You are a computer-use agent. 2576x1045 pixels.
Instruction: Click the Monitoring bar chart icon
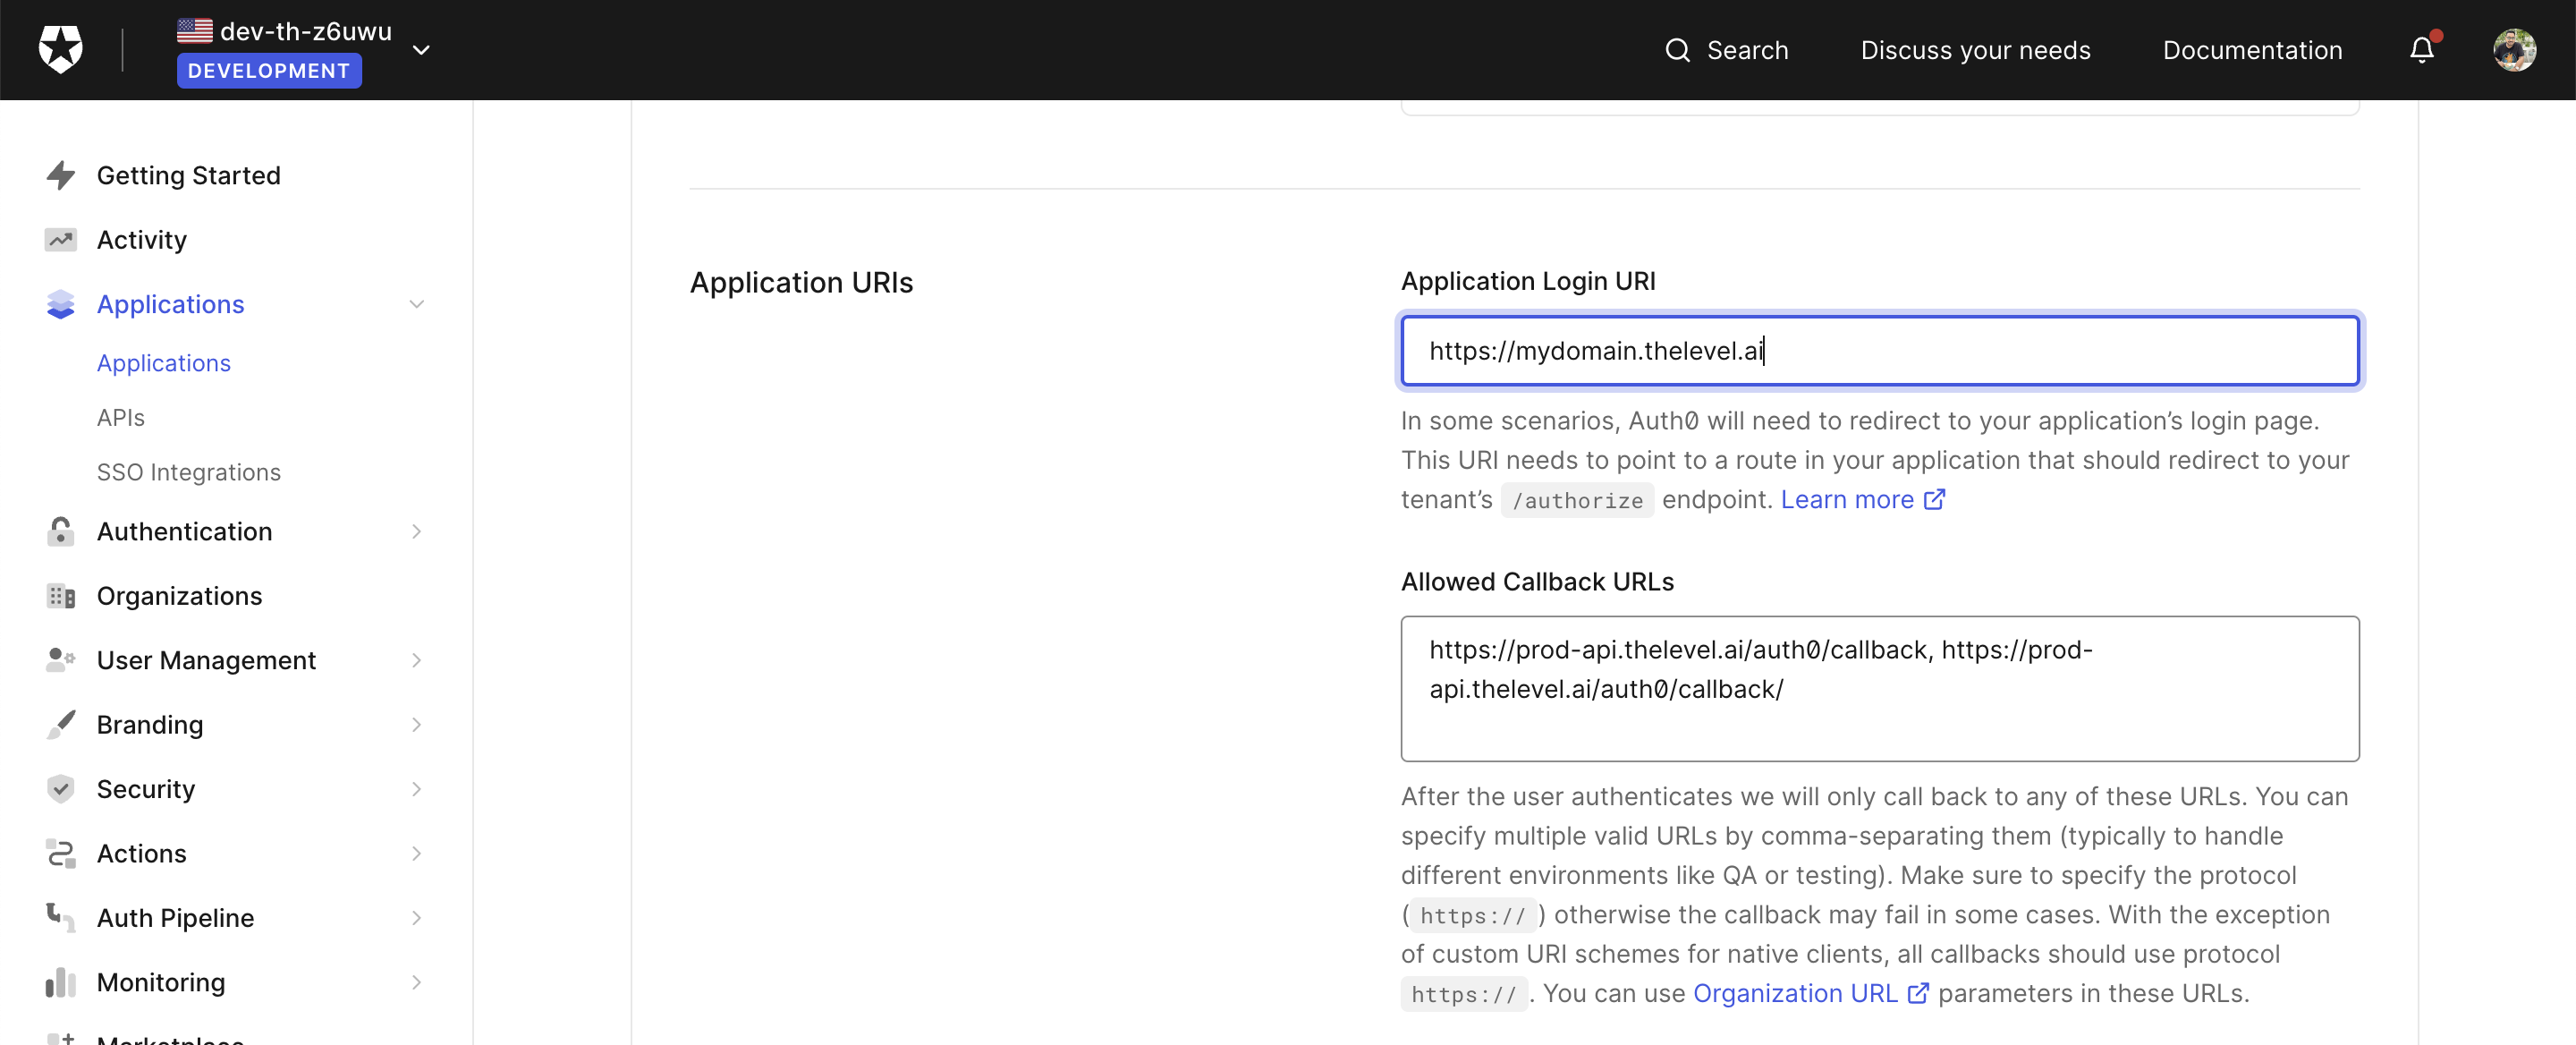click(61, 982)
